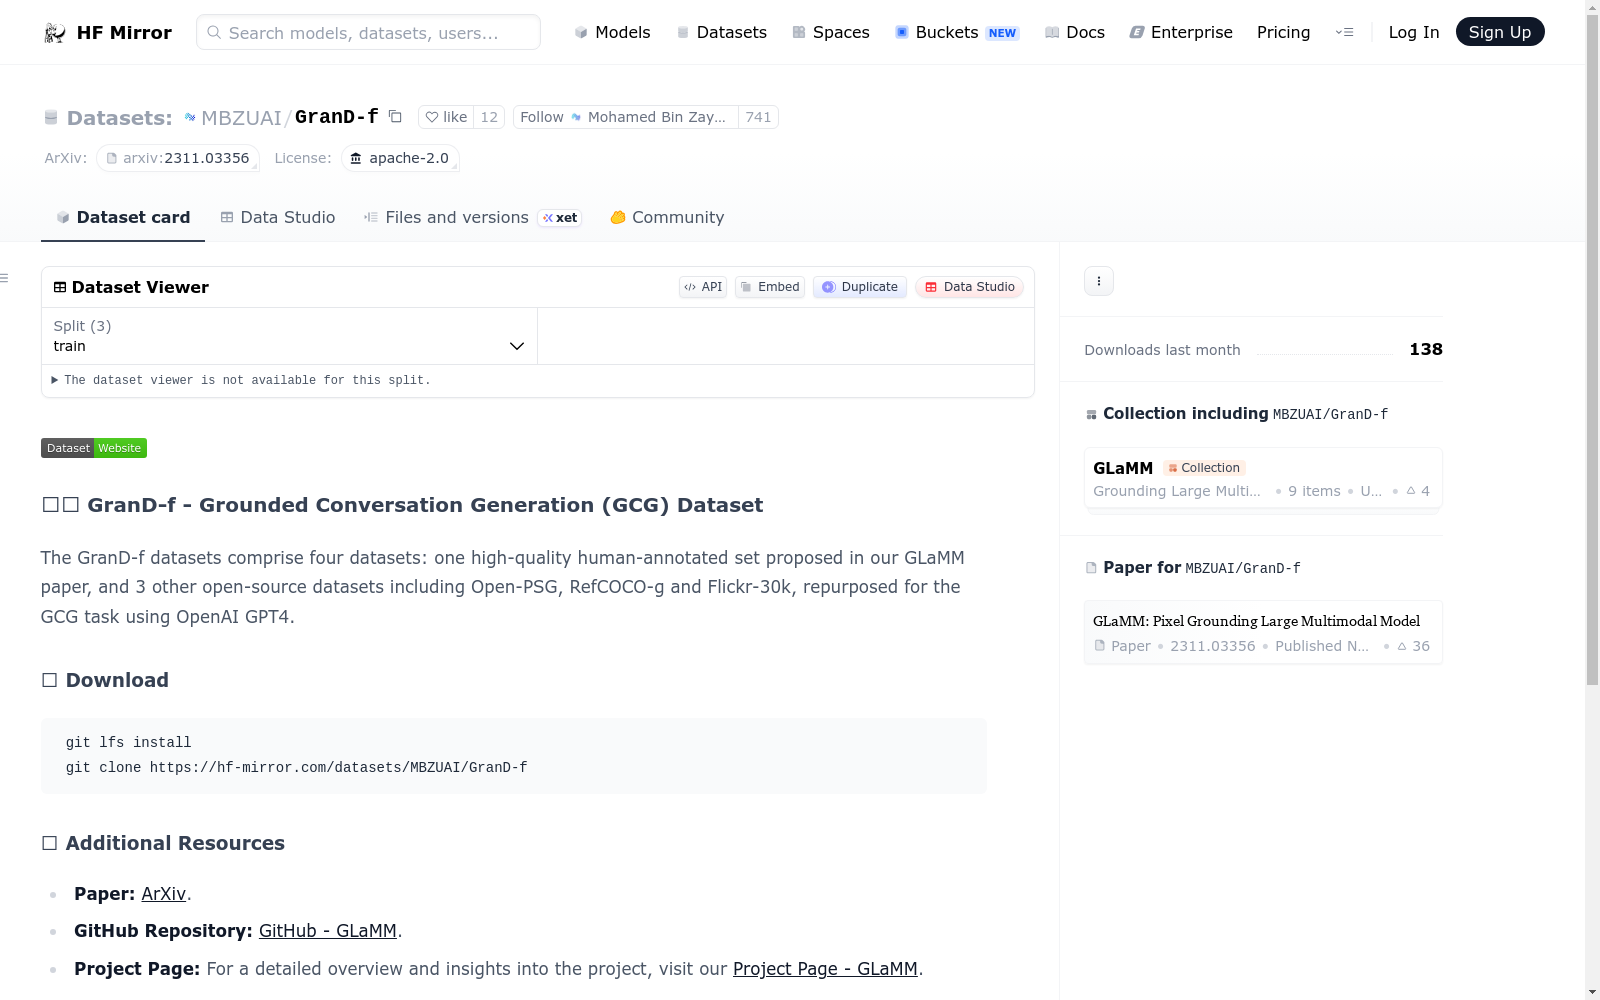
Task: Follow Mohamed Bin Zayed organization
Action: [x=625, y=117]
